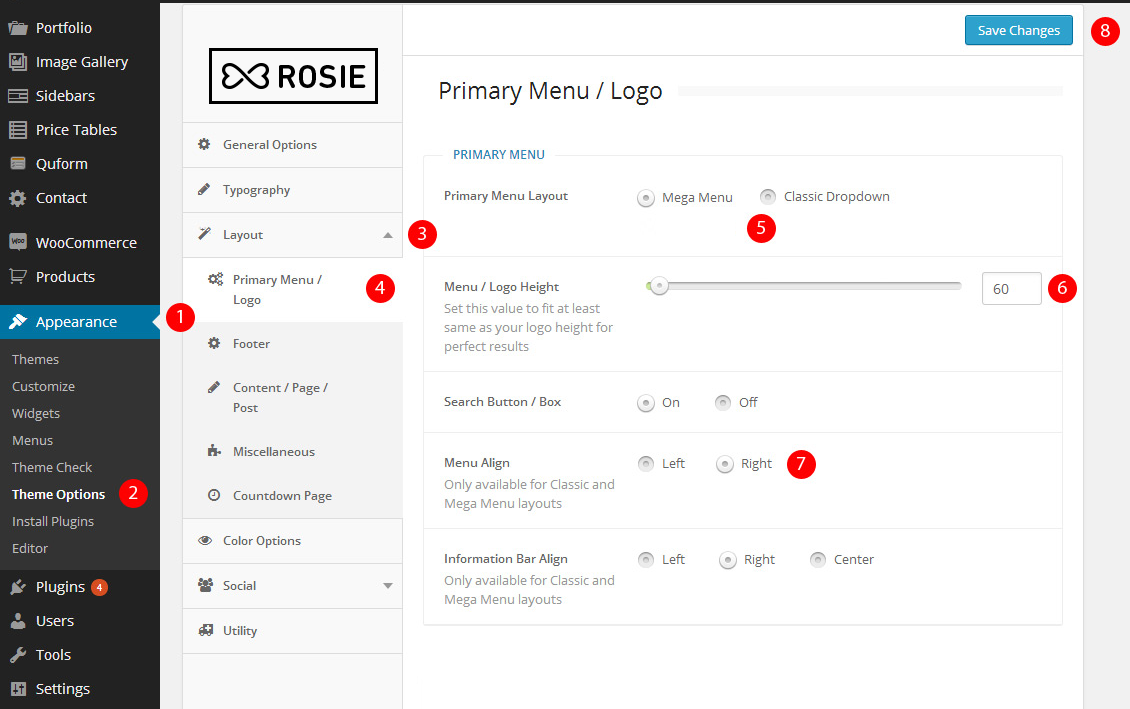
Task: Click the Plugins plug icon
Action: coord(18,587)
